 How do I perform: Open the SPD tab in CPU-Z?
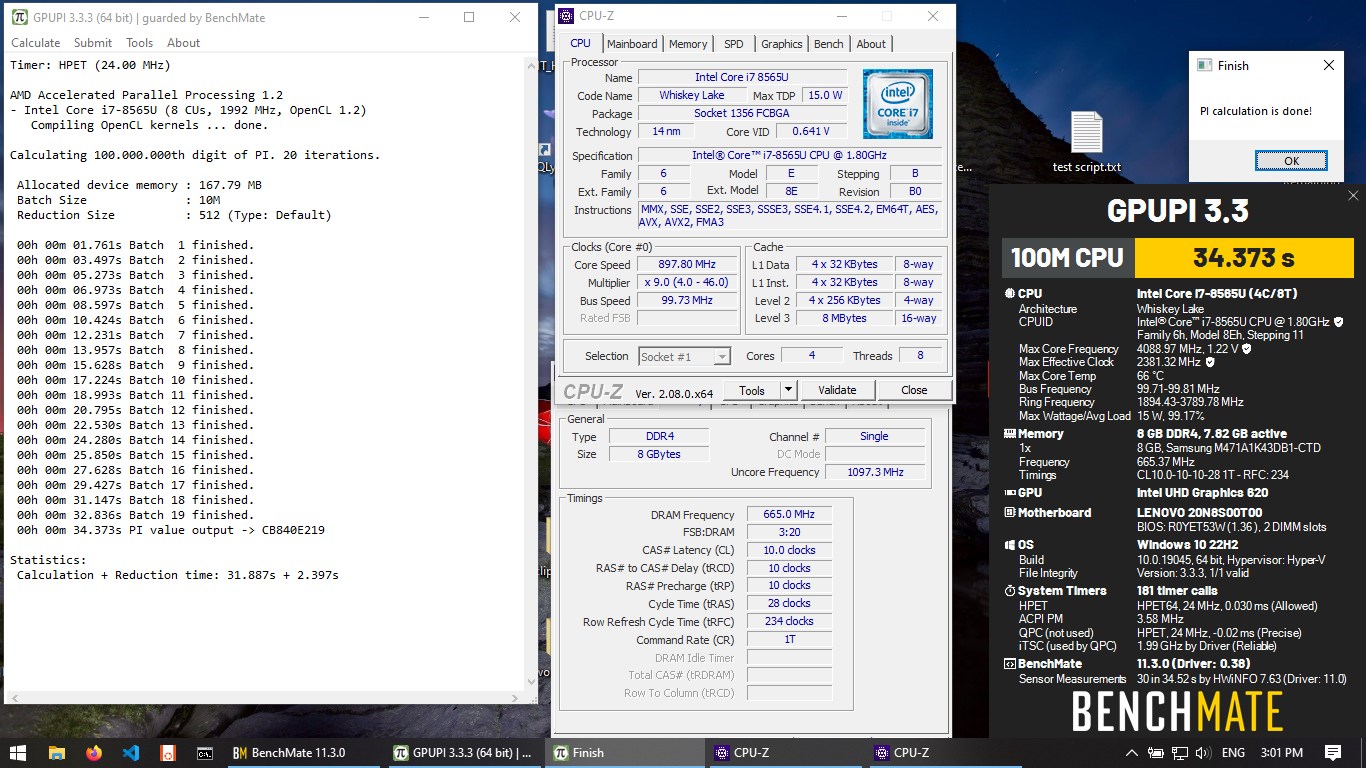[x=734, y=44]
